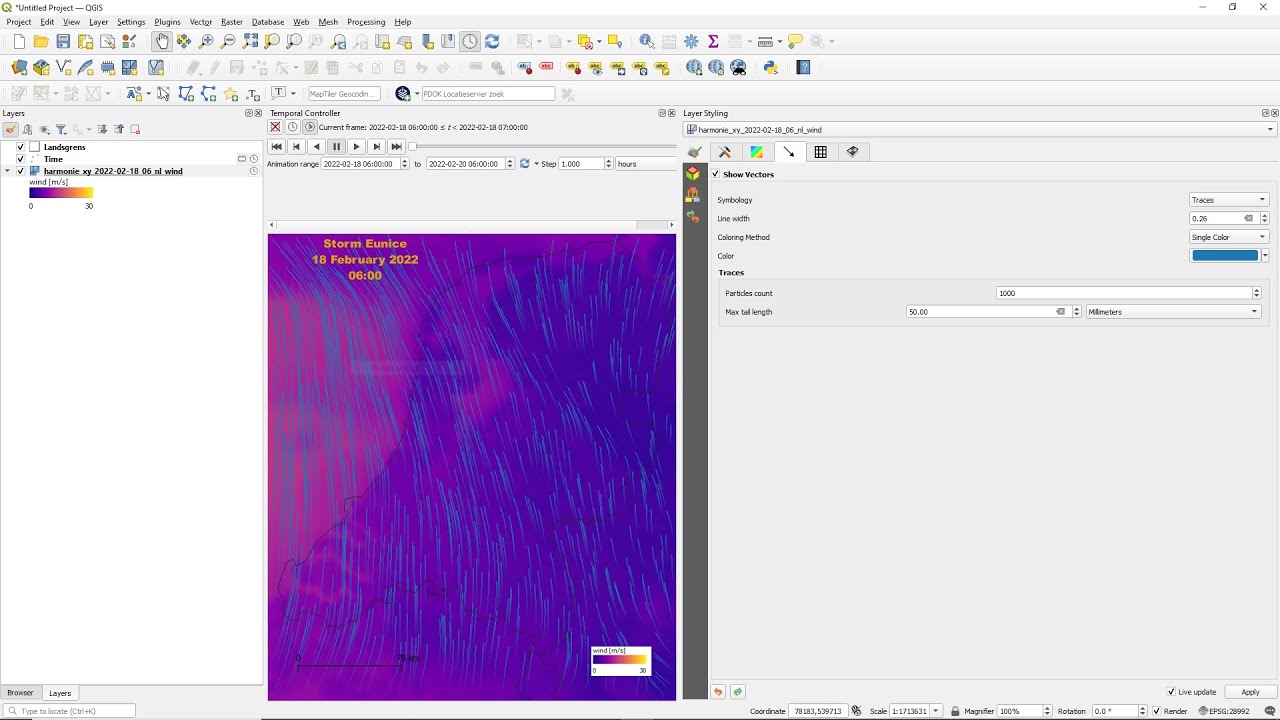Open the Scale dropdown in status bar
Screen dimensions: 1280x720
click(935, 711)
